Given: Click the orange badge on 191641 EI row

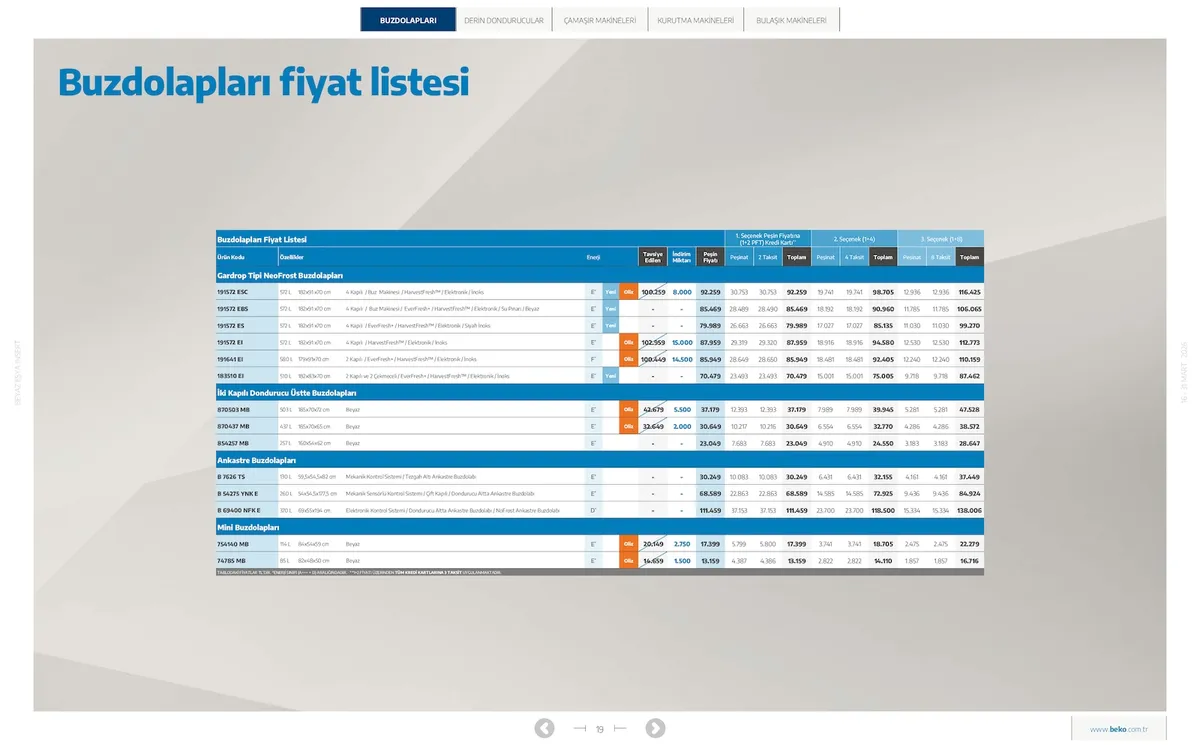Looking at the screenshot, I should (x=628, y=359).
